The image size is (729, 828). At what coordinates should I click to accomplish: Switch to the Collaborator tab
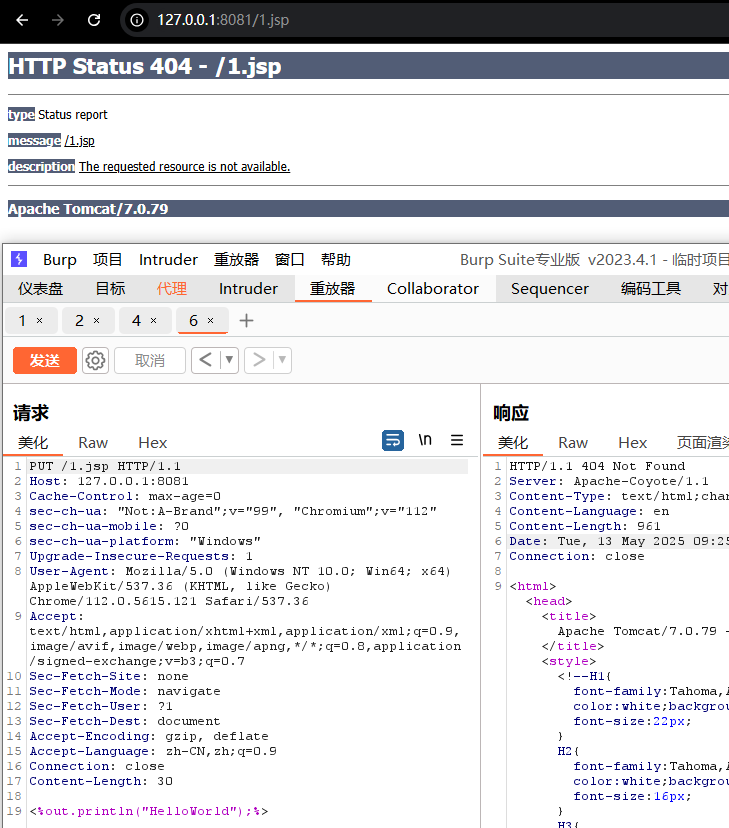click(433, 288)
